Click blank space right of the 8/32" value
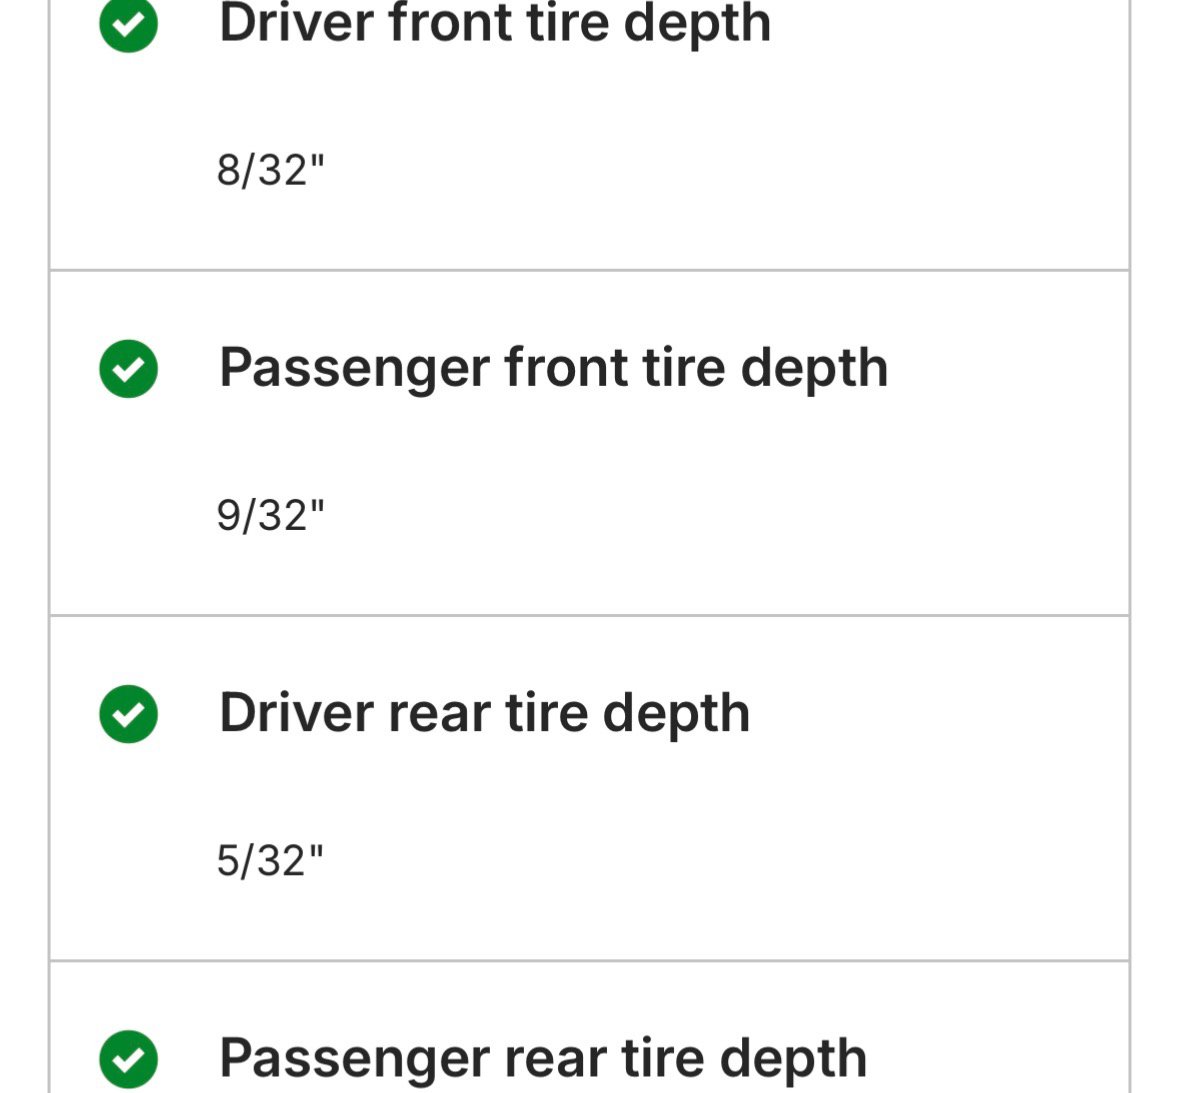This screenshot has height=1093, width=1179. [700, 170]
